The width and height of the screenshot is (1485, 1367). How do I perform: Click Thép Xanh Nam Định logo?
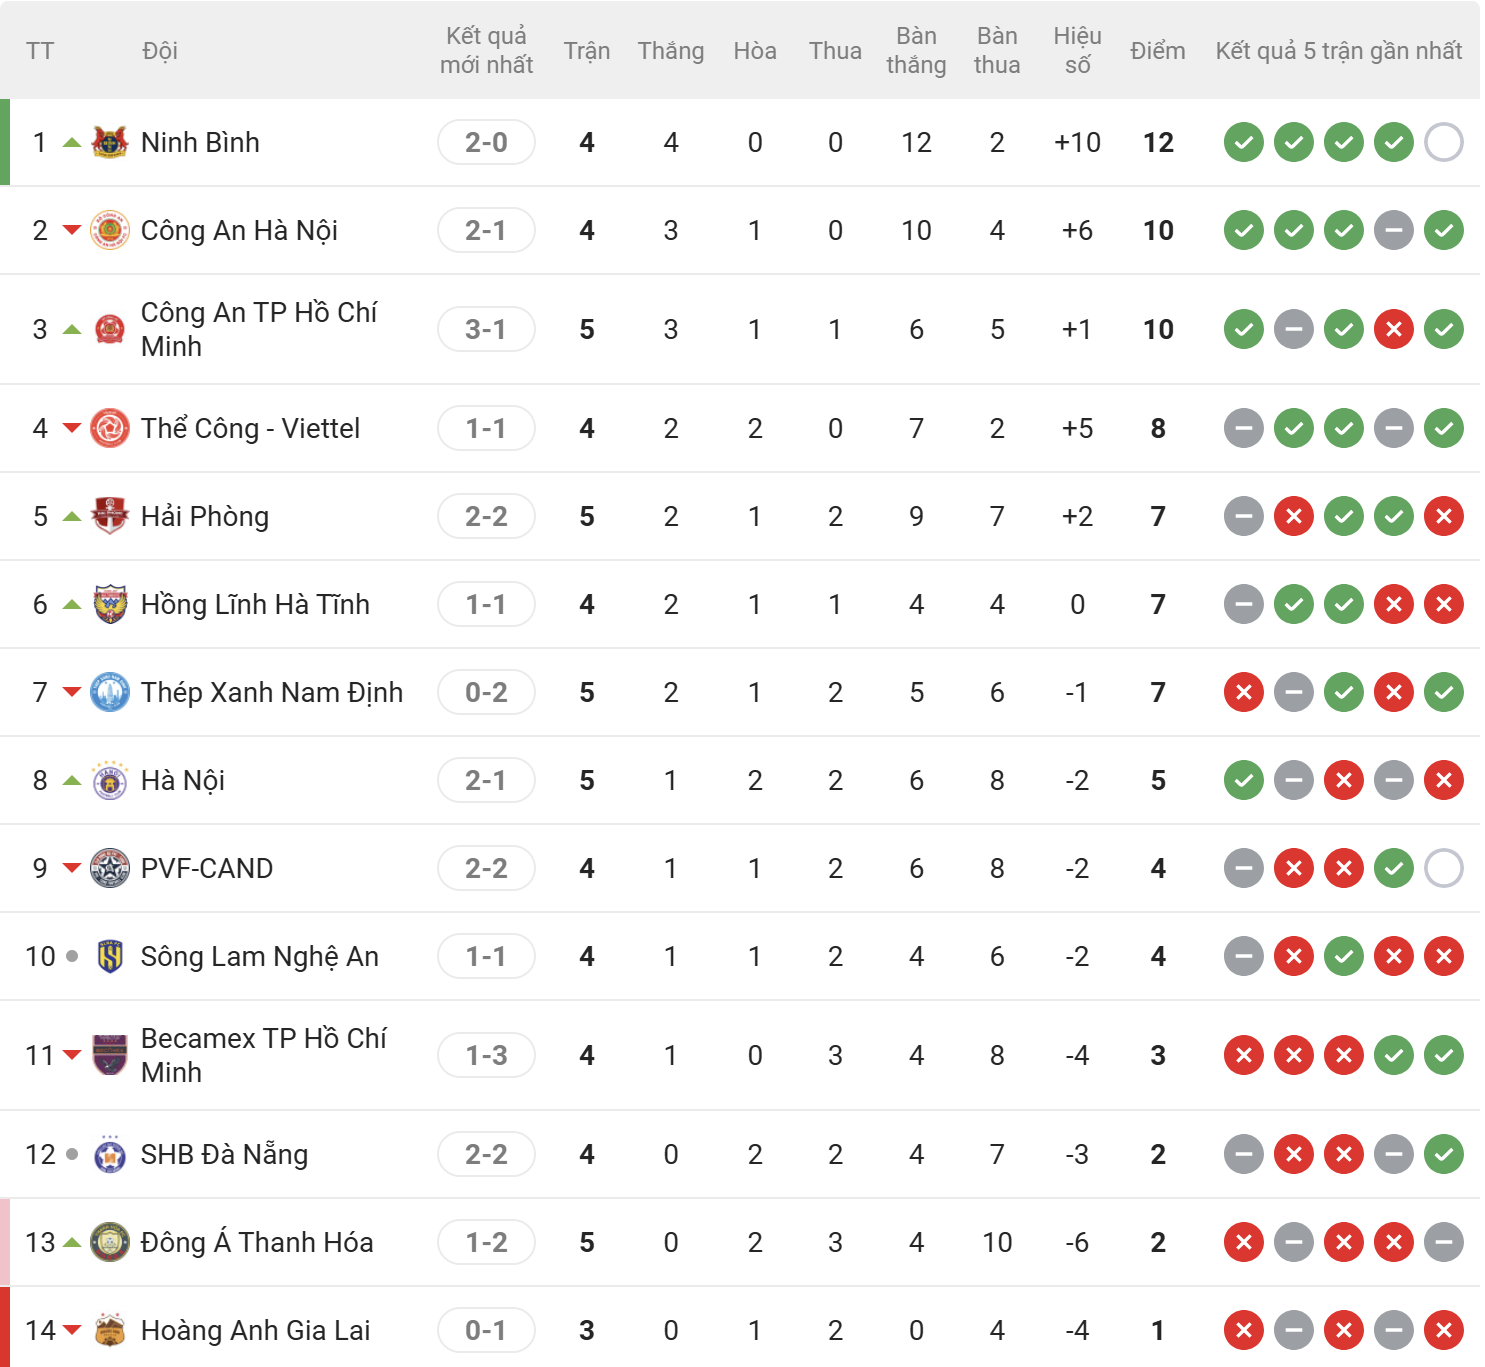[110, 692]
